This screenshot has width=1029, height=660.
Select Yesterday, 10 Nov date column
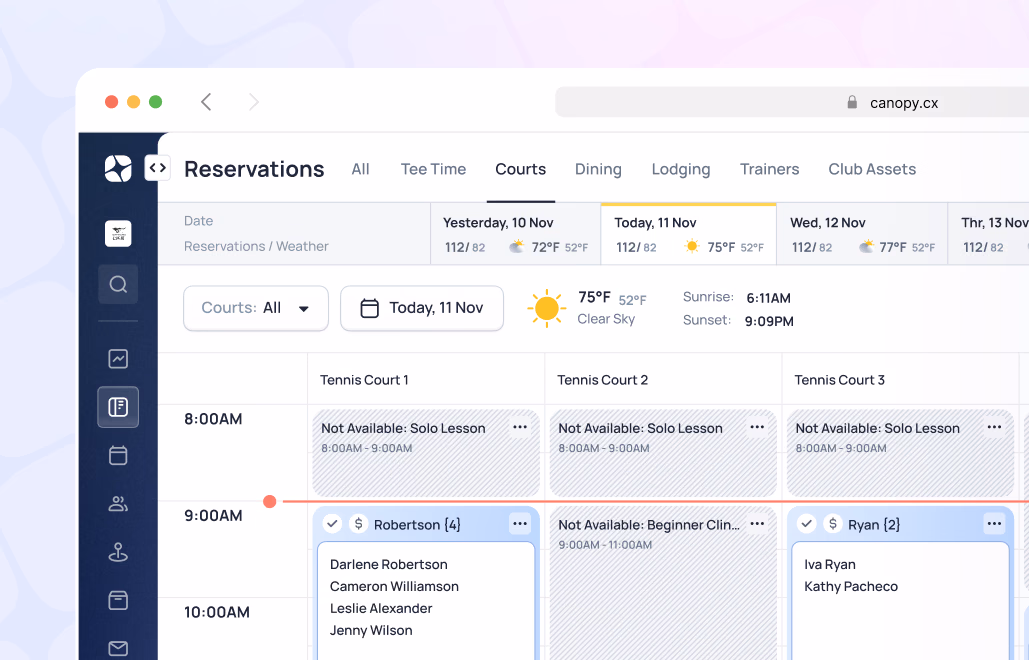516,234
